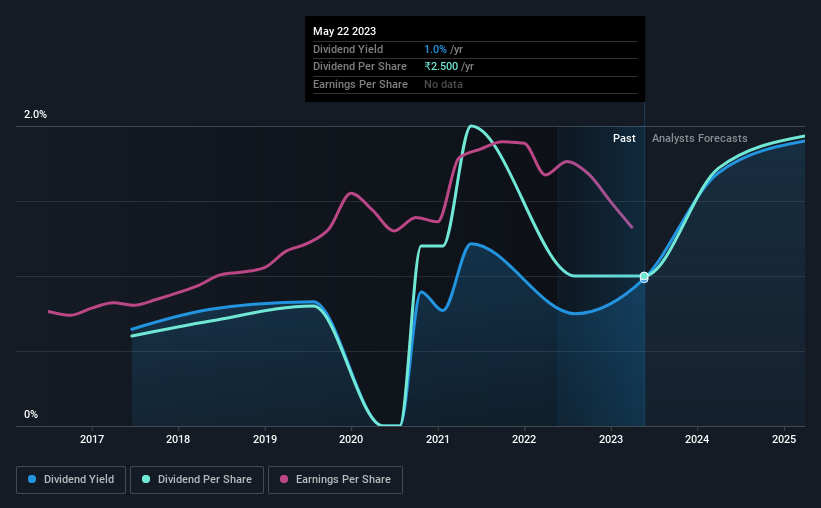Click the ₹2.500 dividend per share value
821x508 pixels.
click(441, 67)
